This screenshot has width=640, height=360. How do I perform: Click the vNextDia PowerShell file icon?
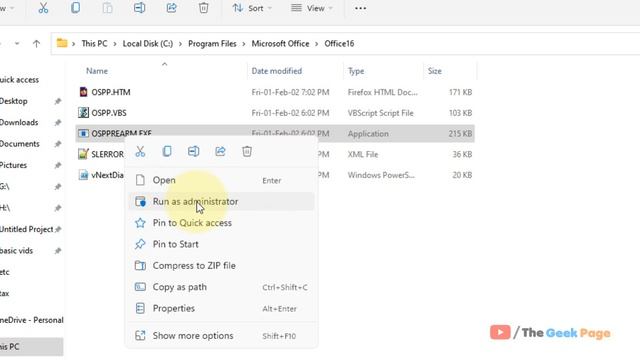coord(83,175)
